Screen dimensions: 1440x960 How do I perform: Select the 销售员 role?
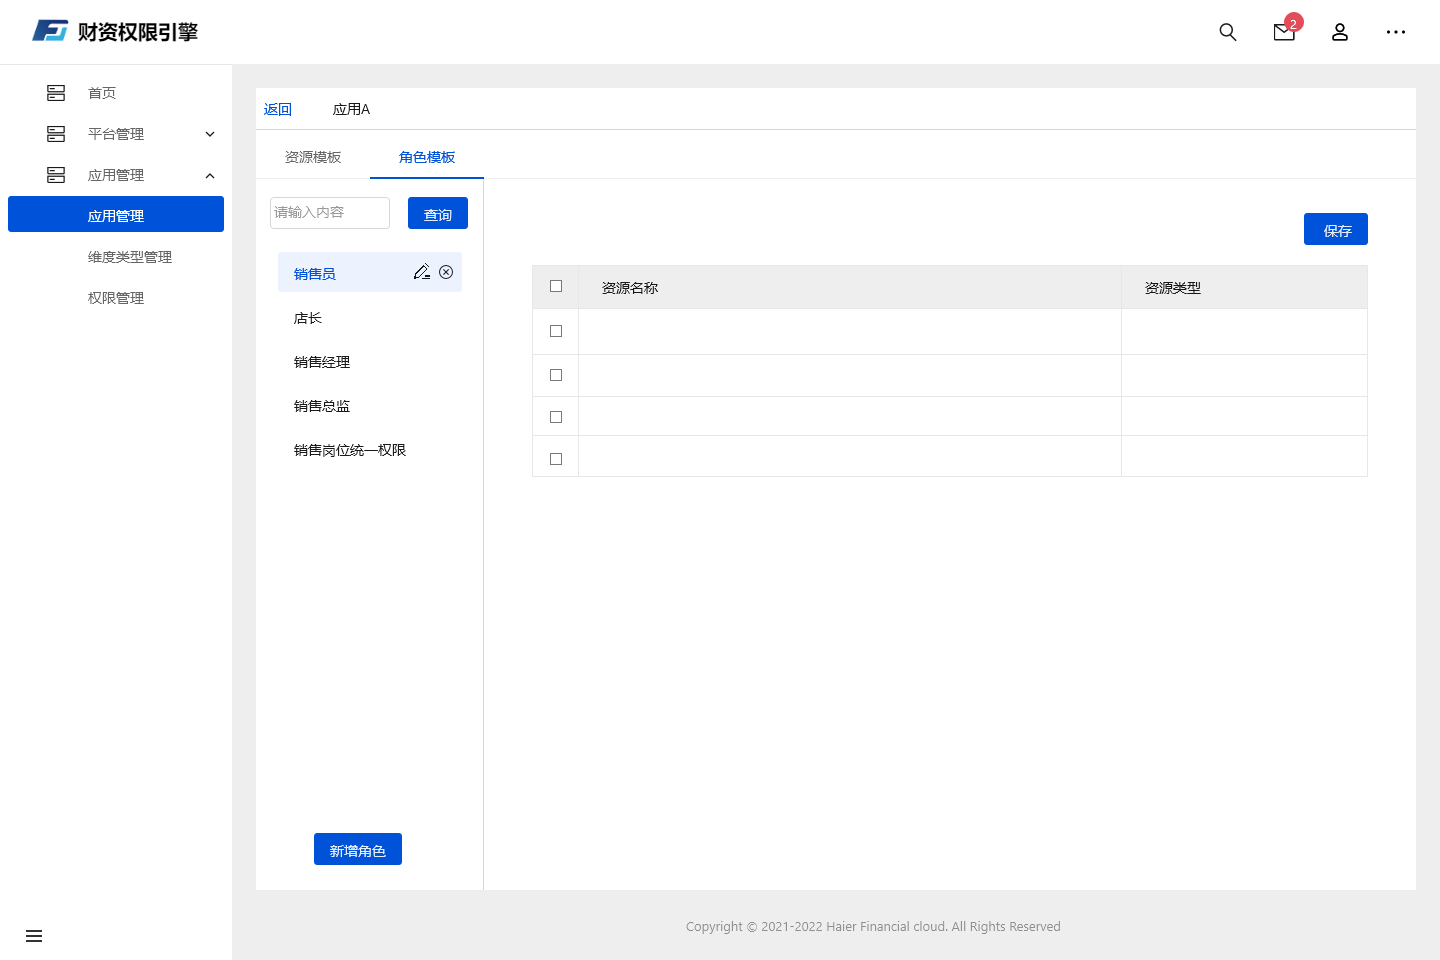click(370, 273)
